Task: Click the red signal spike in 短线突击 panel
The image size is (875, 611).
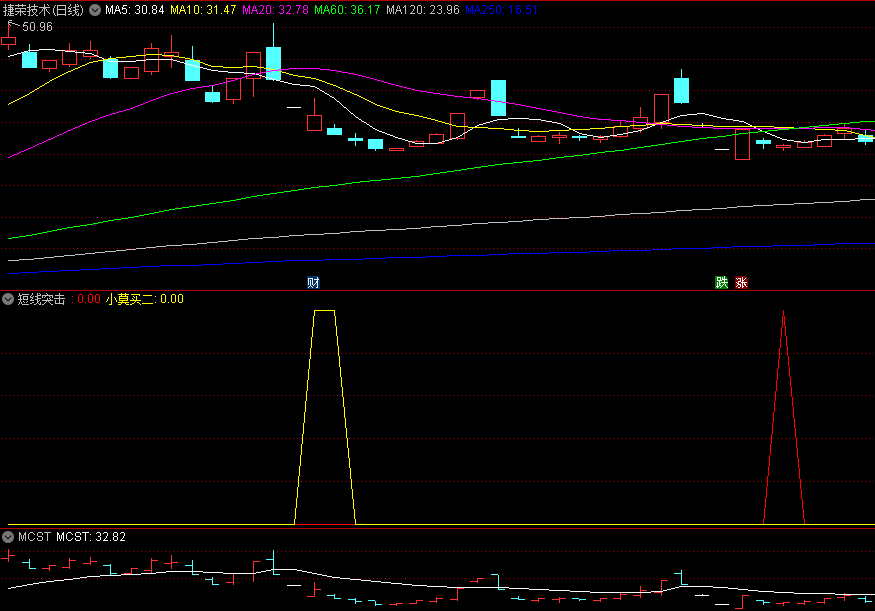Action: tap(783, 312)
